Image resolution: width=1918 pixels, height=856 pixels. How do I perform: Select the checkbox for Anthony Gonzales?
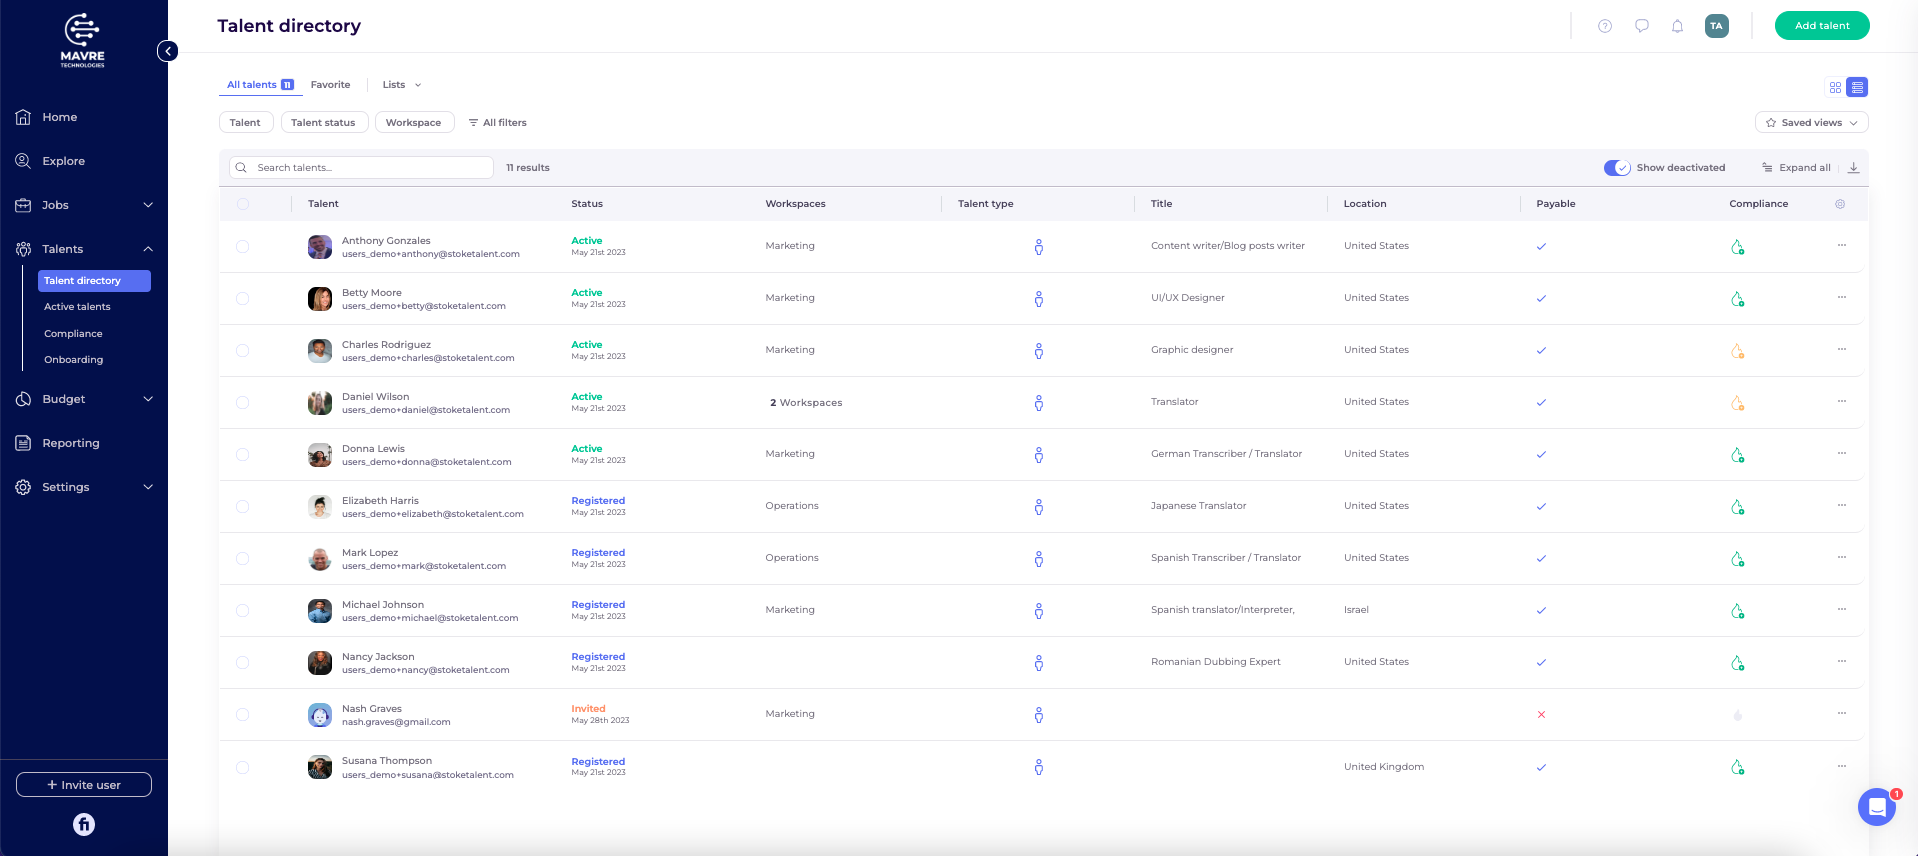click(243, 246)
